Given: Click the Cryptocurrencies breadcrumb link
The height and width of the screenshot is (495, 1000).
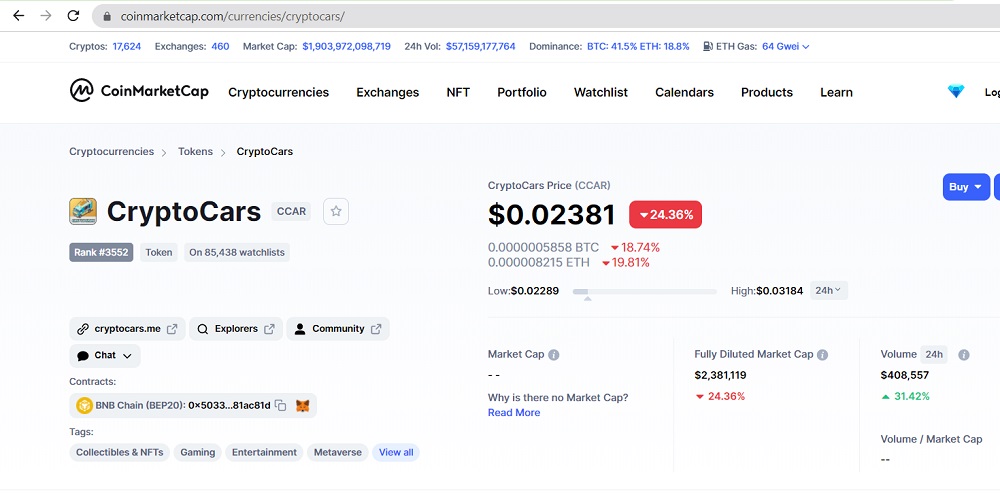Looking at the screenshot, I should (112, 152).
